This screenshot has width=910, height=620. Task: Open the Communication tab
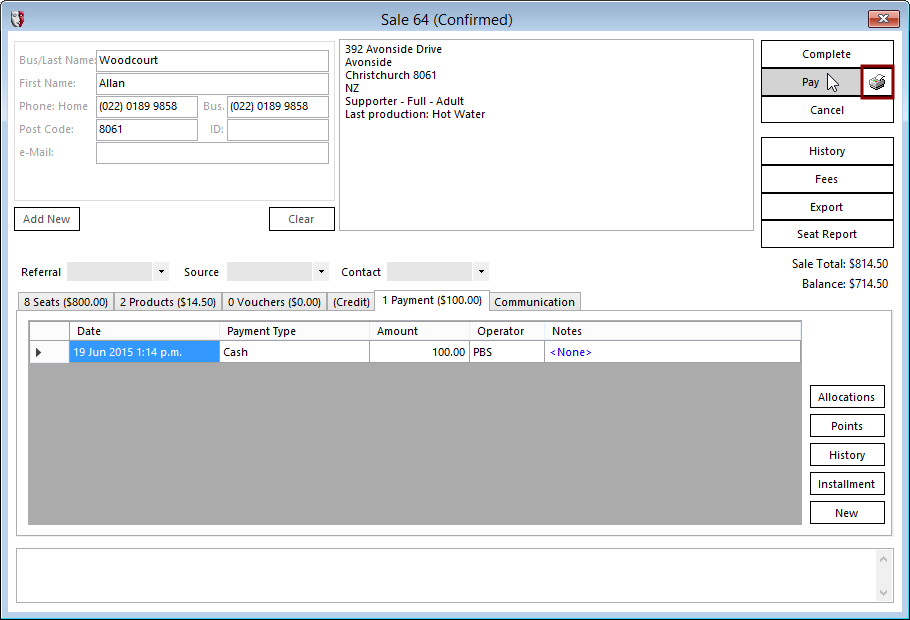tap(535, 302)
